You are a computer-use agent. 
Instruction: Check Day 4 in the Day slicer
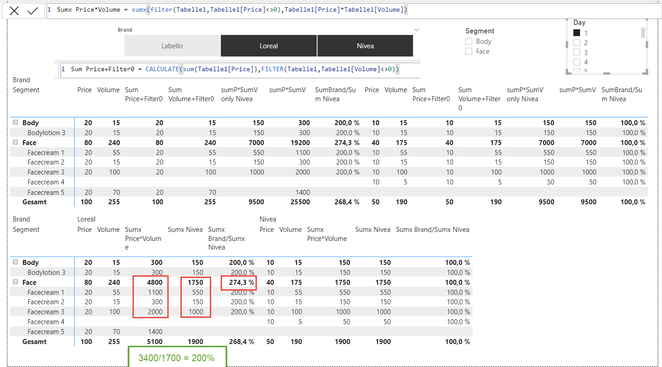pos(577,62)
